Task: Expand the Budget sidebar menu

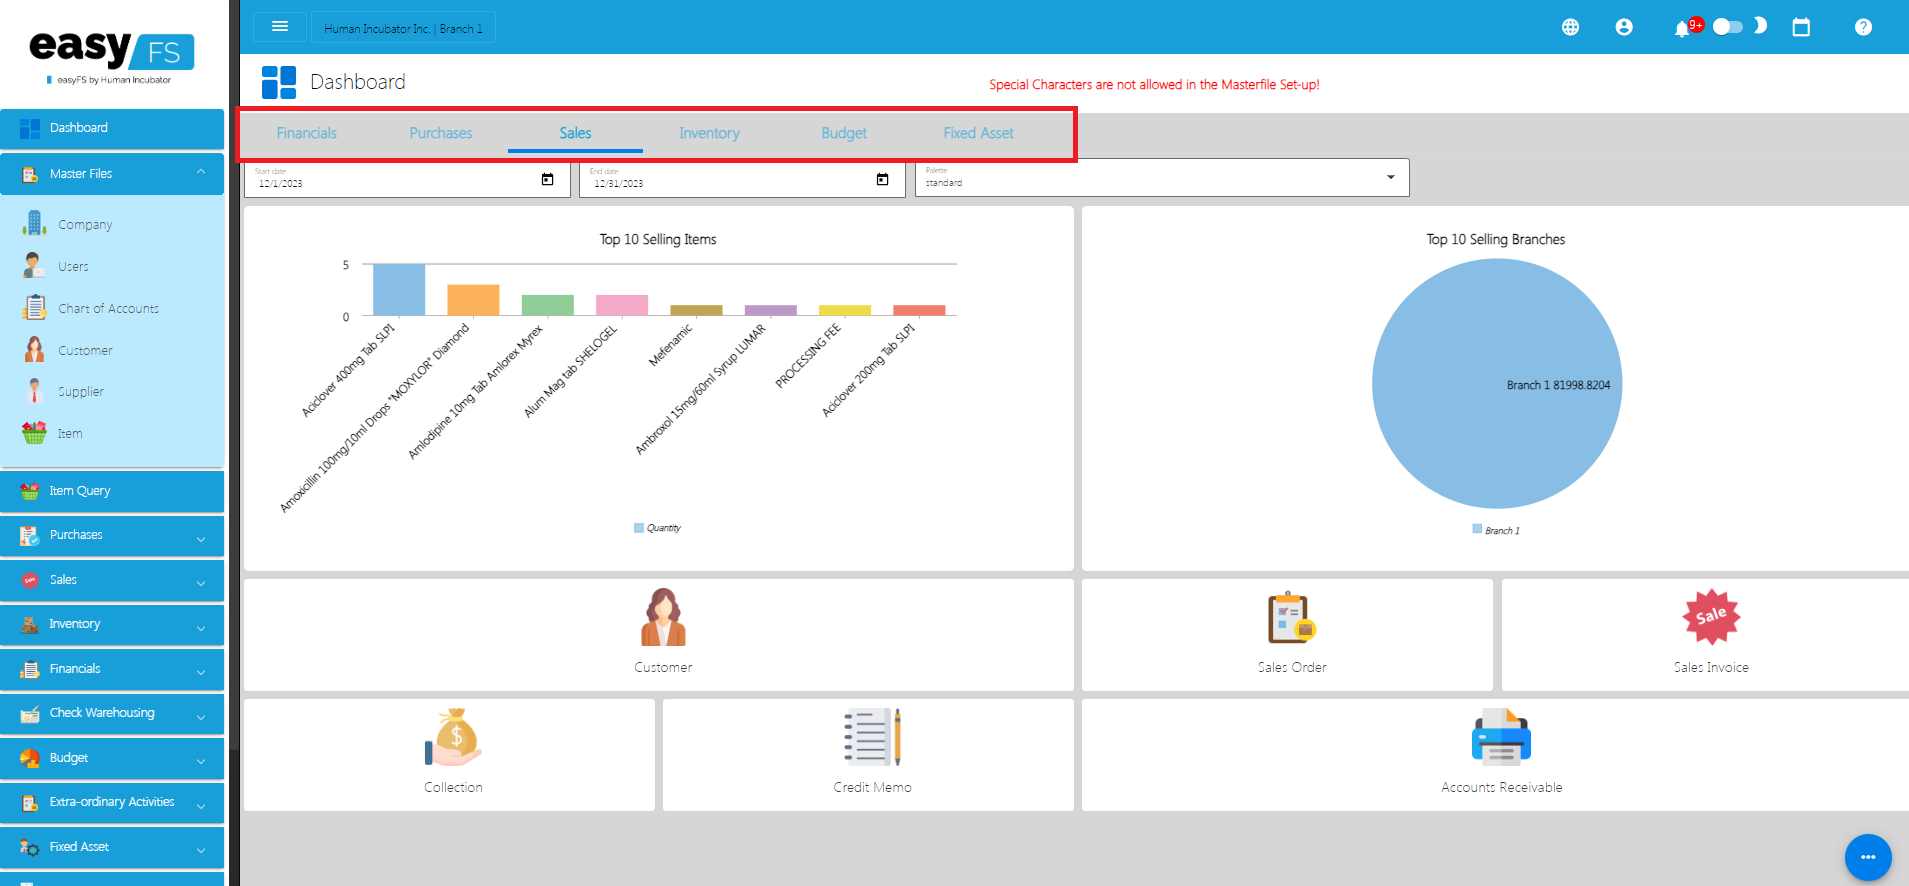Action: [x=112, y=758]
